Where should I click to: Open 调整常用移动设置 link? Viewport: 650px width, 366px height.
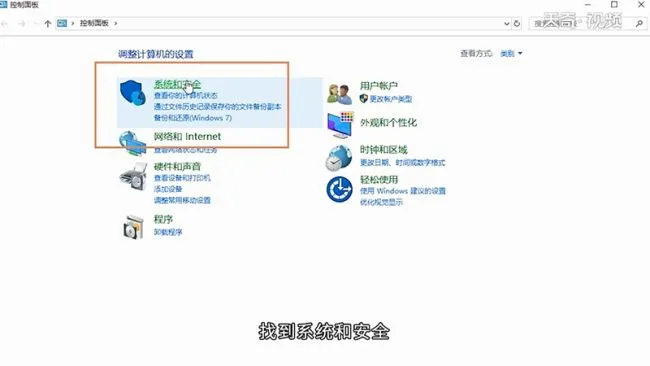(182, 200)
